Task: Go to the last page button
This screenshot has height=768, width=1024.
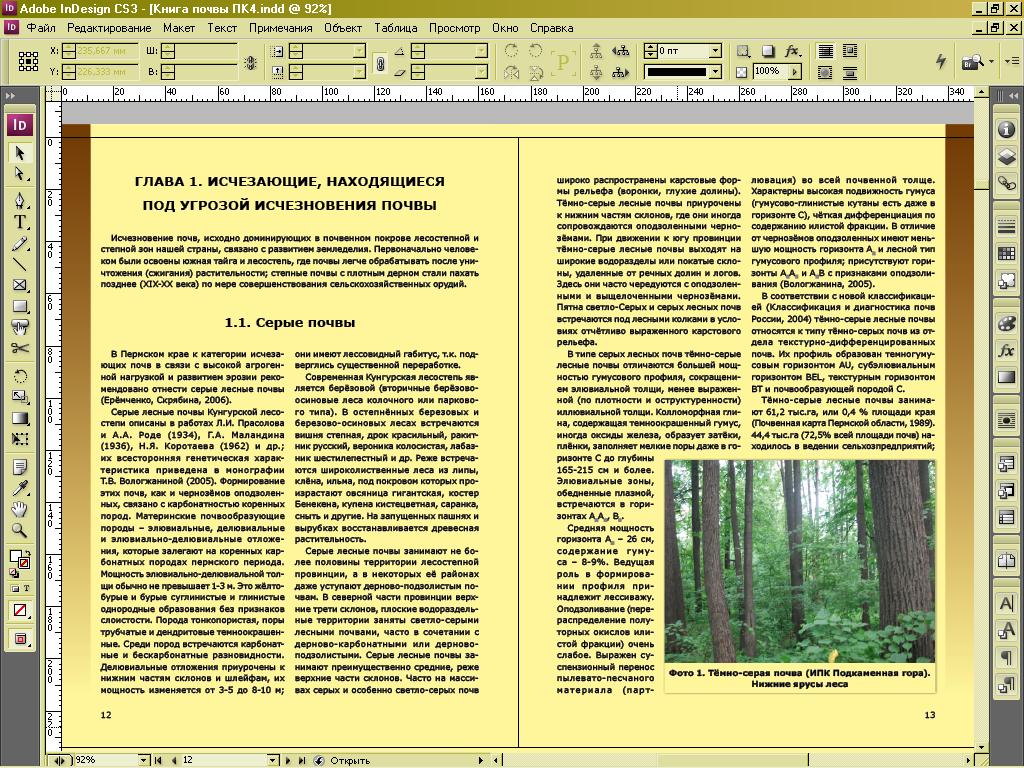Action: pyautogui.click(x=302, y=760)
